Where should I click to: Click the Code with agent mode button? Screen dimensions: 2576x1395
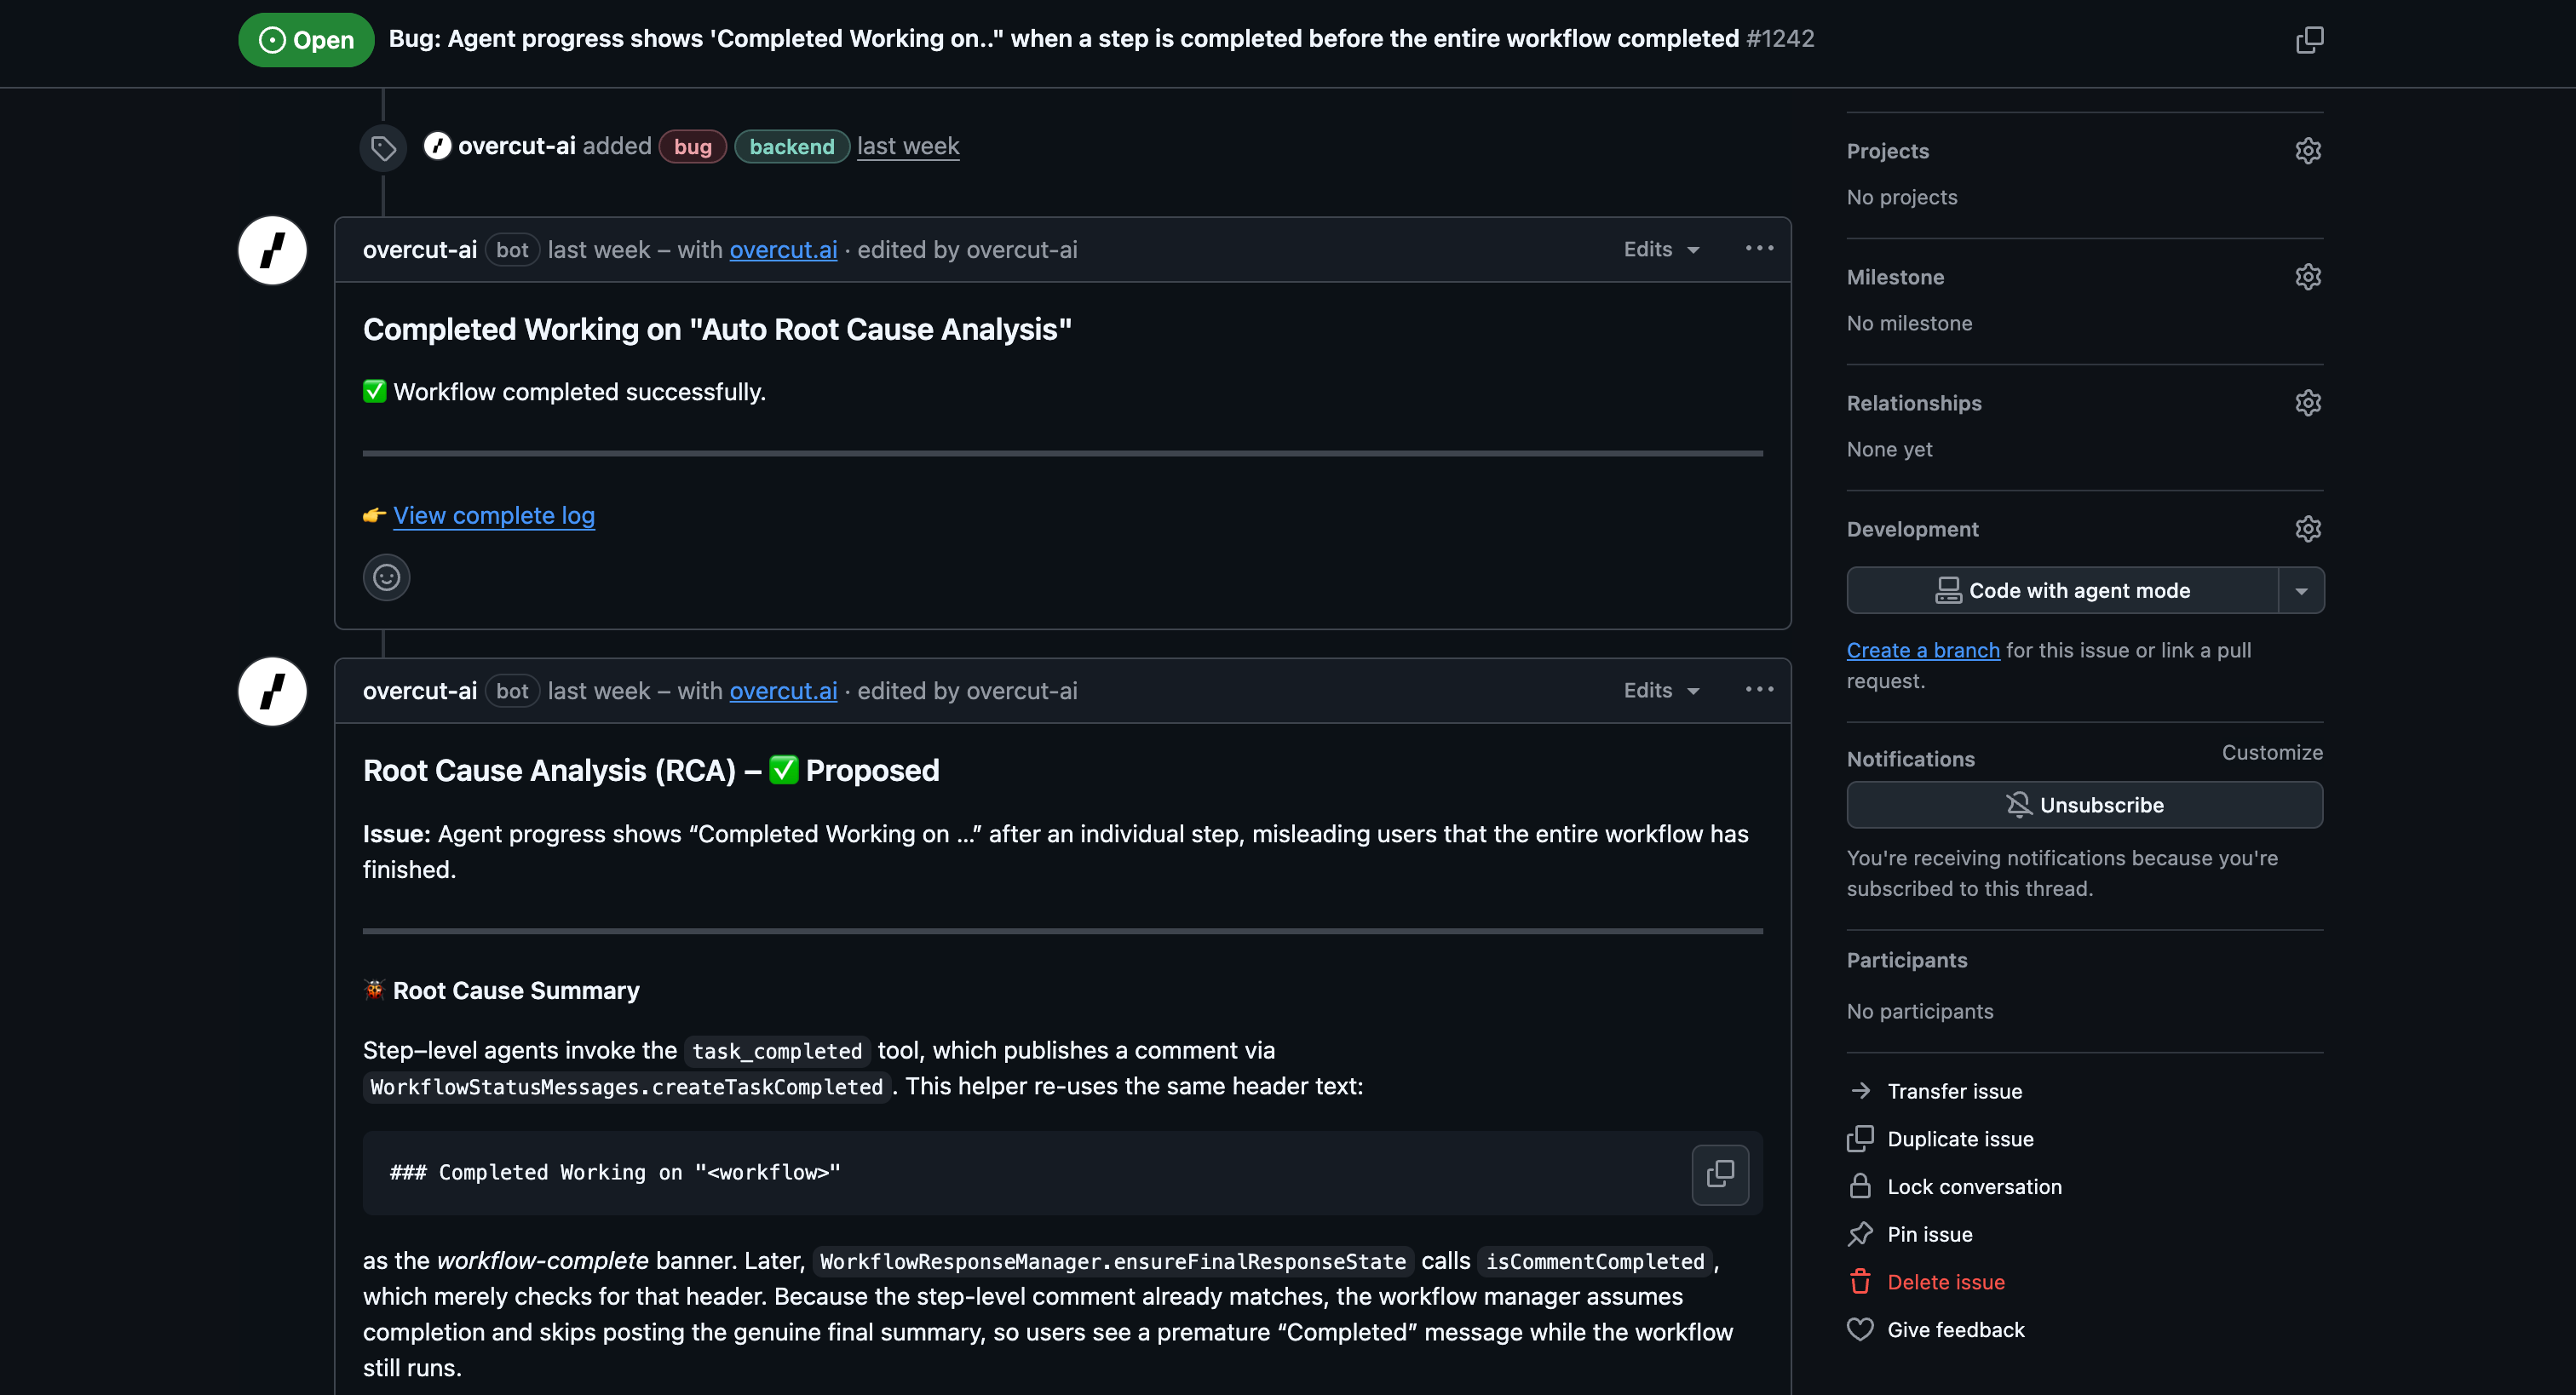click(x=2062, y=591)
